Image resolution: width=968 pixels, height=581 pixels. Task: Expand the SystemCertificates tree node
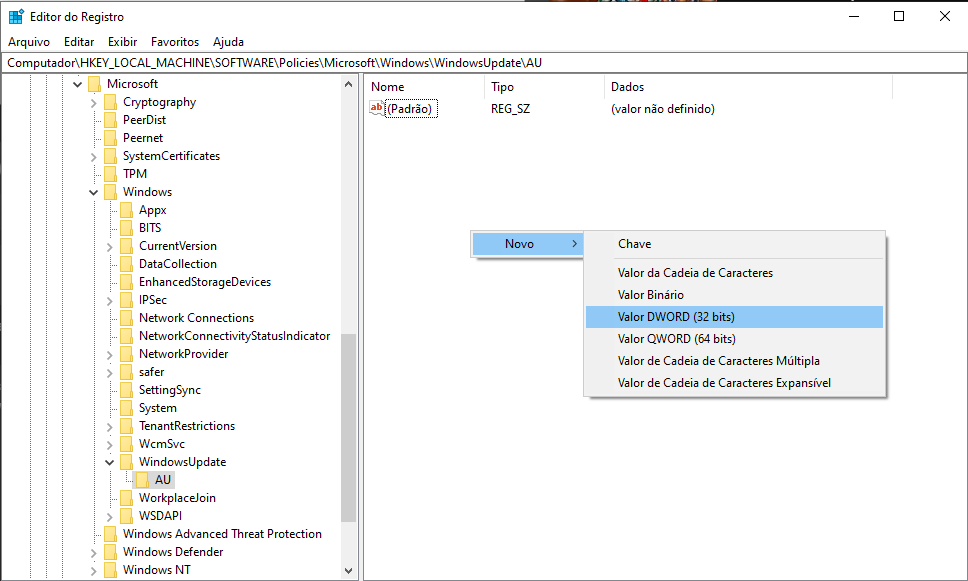click(x=94, y=156)
